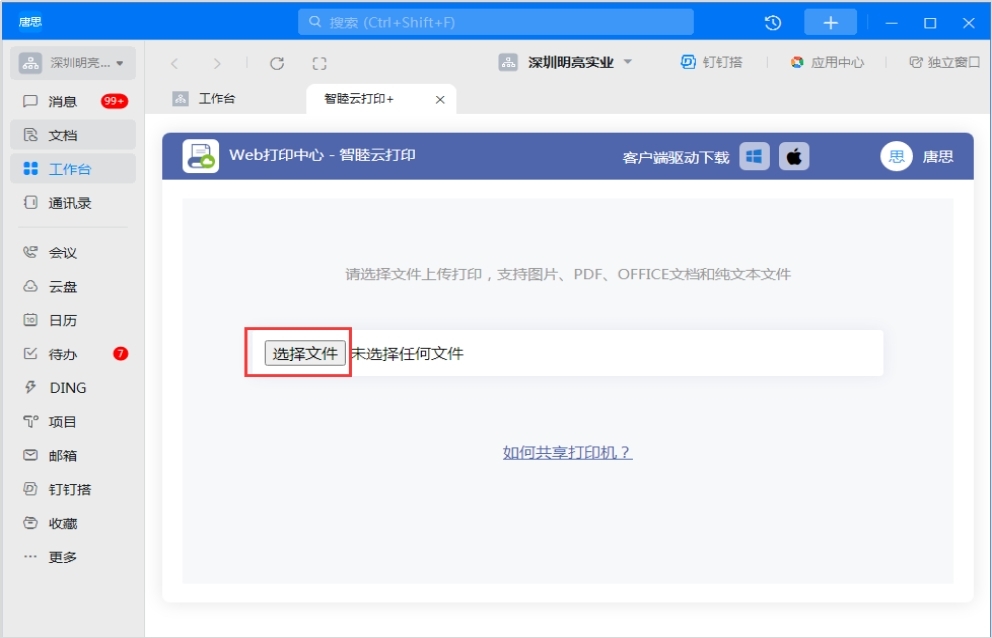Viewport: 992px width, 638px height.
Task: Open 云盘 in the sidebar
Action: (x=73, y=287)
